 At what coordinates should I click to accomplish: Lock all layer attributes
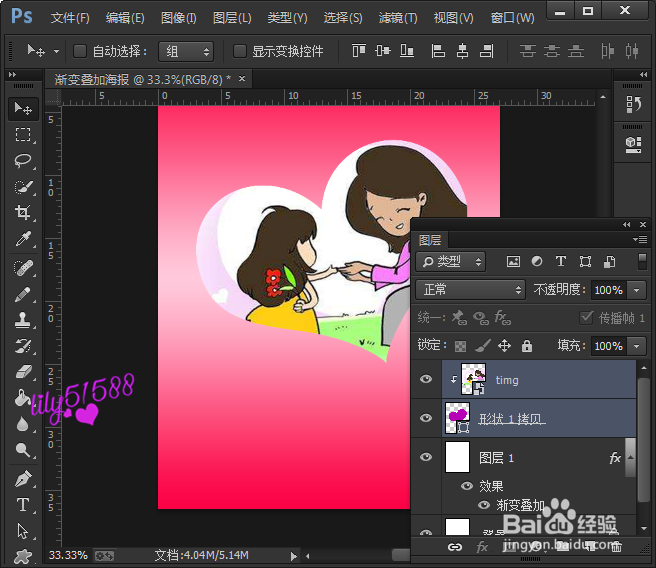click(x=527, y=346)
